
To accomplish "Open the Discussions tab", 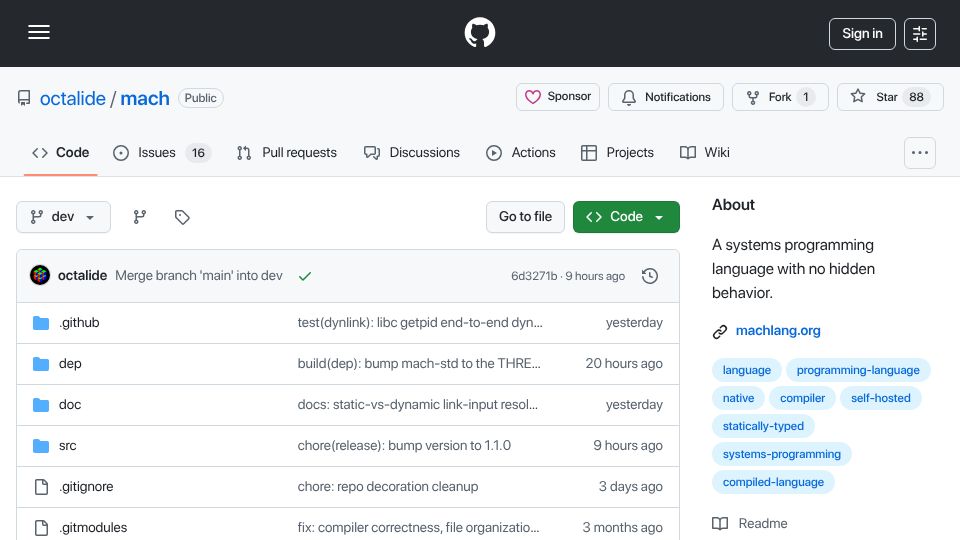I will (411, 152).
